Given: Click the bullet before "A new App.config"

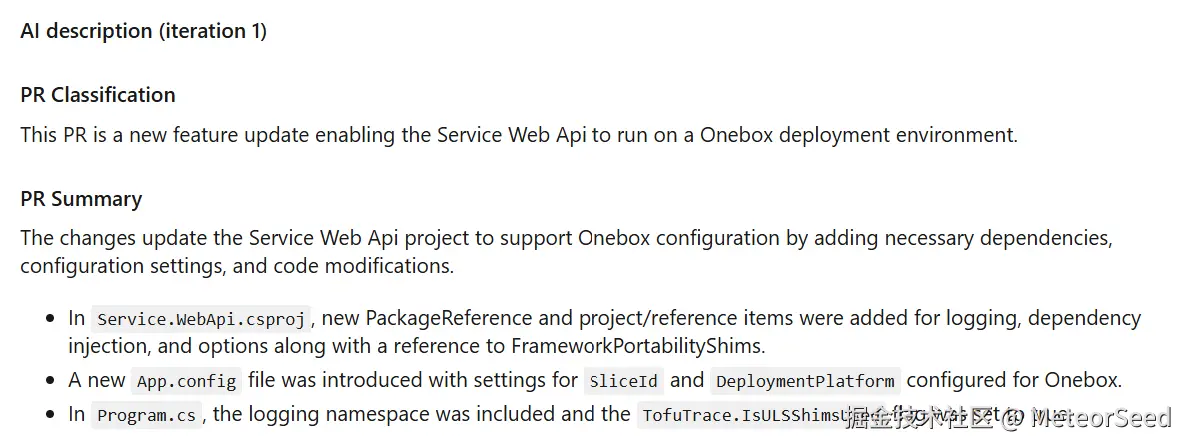Looking at the screenshot, I should pos(50,381).
